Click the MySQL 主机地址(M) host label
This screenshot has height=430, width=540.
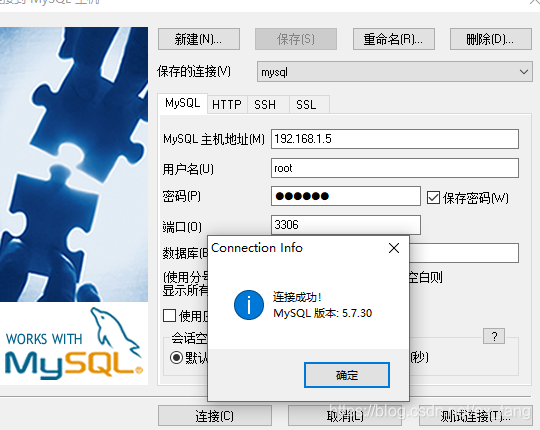(x=214, y=139)
